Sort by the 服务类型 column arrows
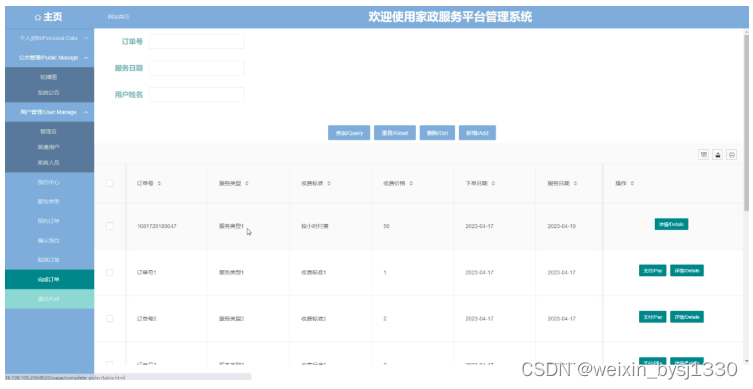This screenshot has width=753, height=389. click(x=247, y=183)
